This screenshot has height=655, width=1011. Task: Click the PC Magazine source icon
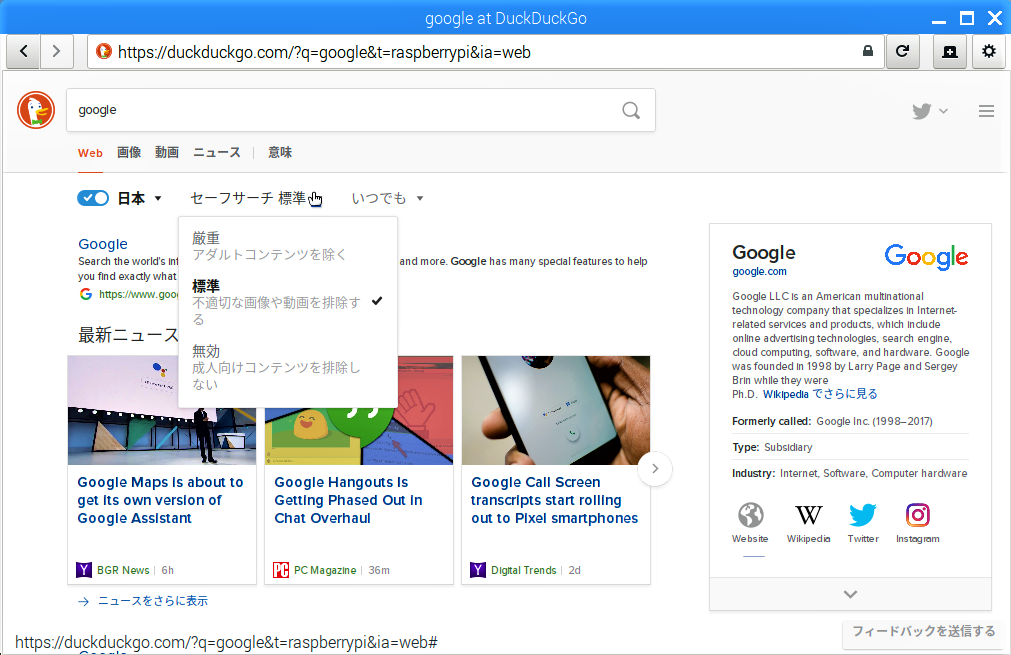pyautogui.click(x=280, y=570)
